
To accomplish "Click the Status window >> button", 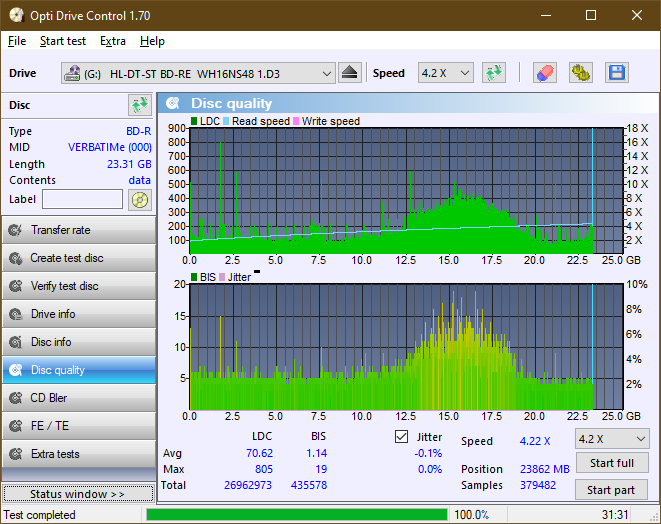I will 78,494.
